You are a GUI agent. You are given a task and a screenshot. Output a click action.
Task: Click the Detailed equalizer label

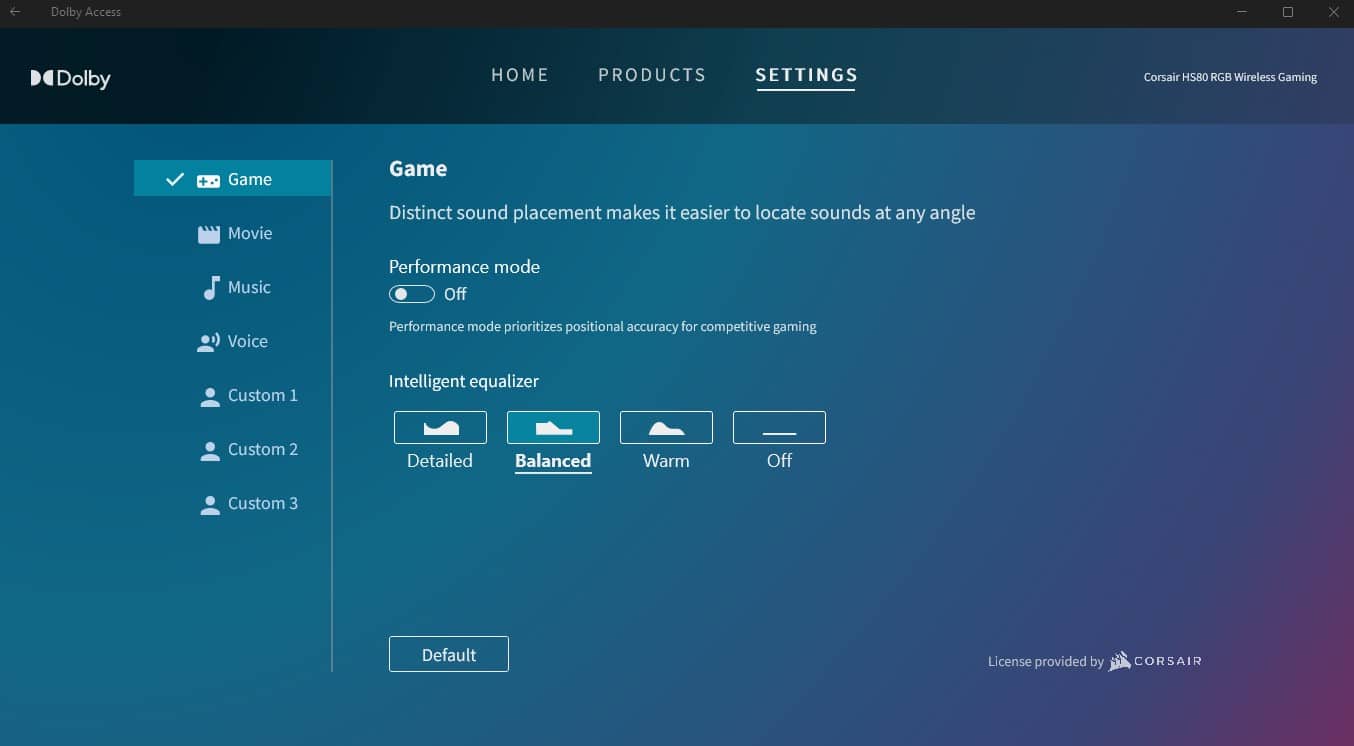point(440,461)
